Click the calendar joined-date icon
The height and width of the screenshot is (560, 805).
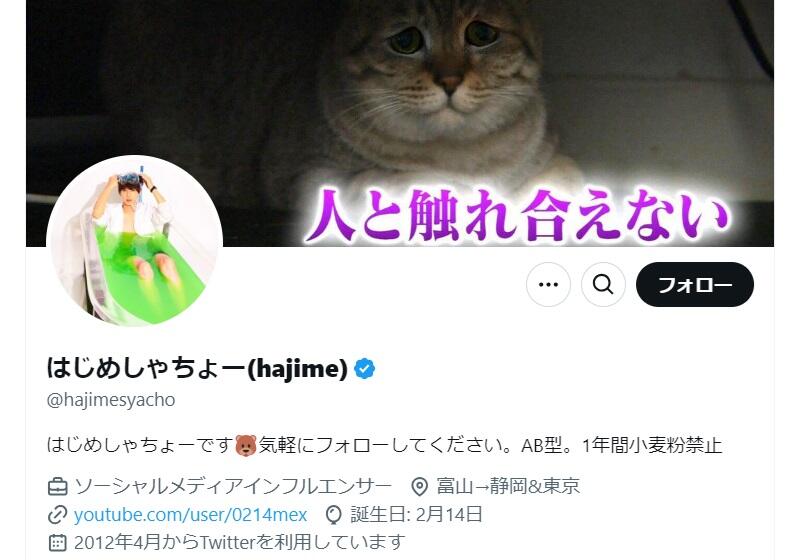[58, 543]
